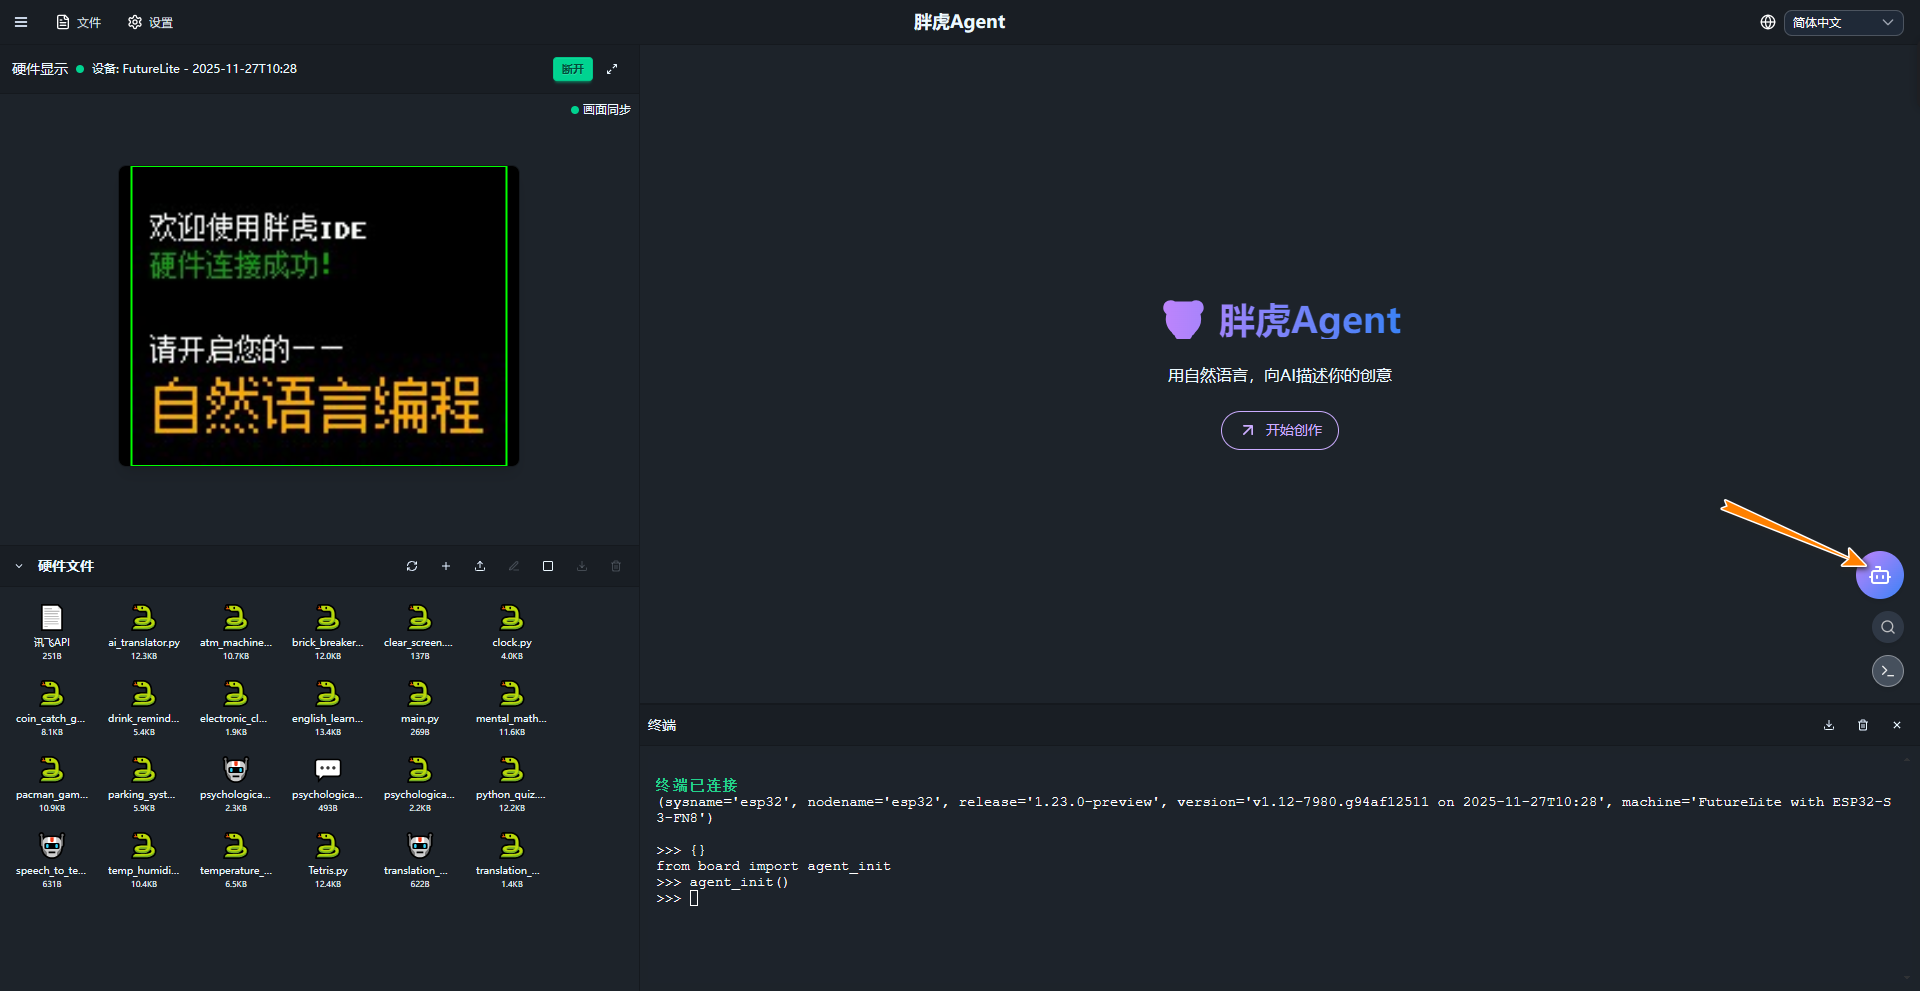The height and width of the screenshot is (991, 1920).
Task: Open the 文件 menu
Action: [x=79, y=22]
